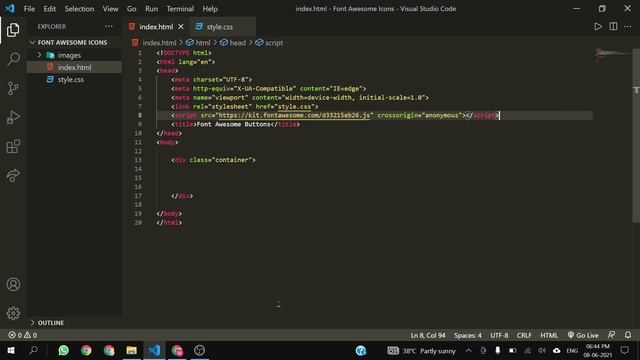Open the help icon in taskbar

point(361,351)
